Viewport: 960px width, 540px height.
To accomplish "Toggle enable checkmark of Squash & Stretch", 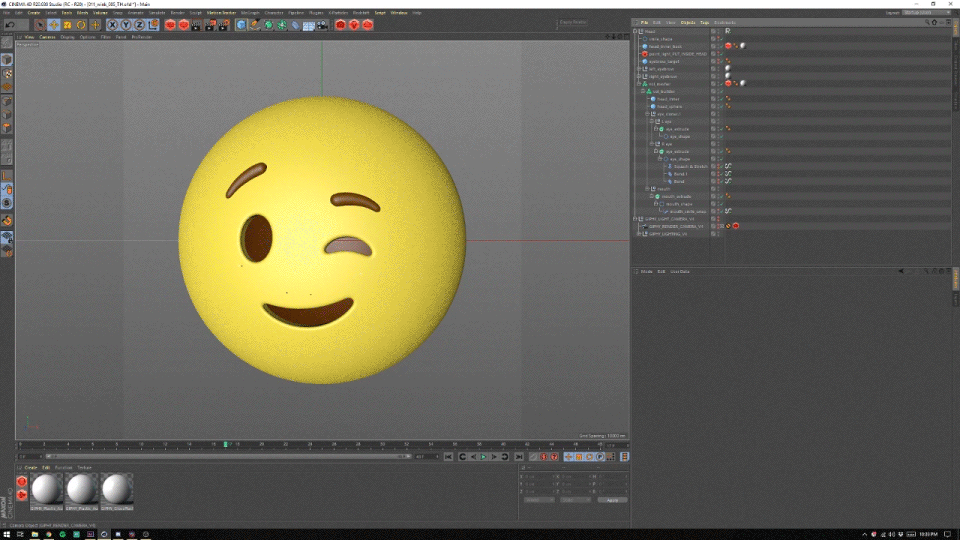I will (722, 167).
